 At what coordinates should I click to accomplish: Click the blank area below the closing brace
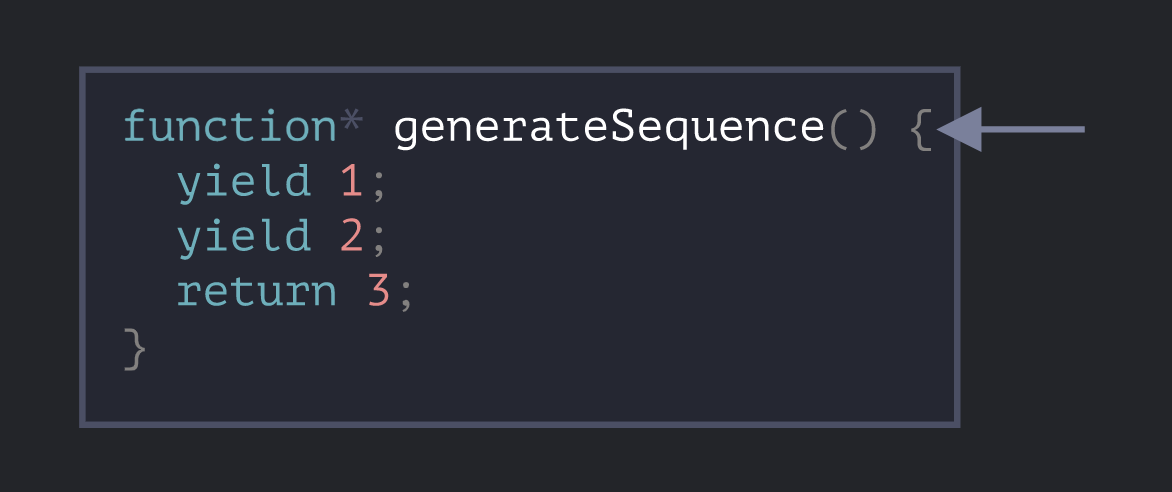pos(400,395)
